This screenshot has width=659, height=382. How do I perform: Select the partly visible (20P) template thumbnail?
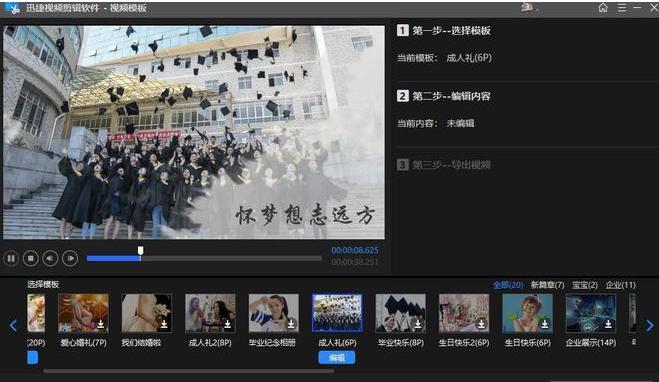pos(36,313)
